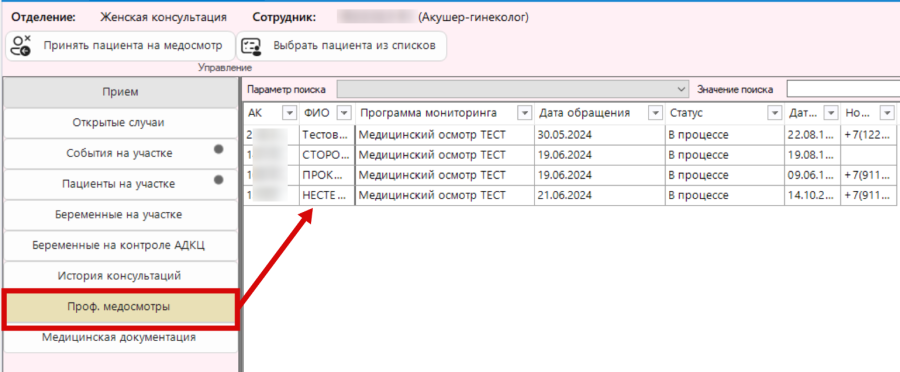Open the Статус column filter dropdown
This screenshot has width=900, height=372.
point(775,113)
